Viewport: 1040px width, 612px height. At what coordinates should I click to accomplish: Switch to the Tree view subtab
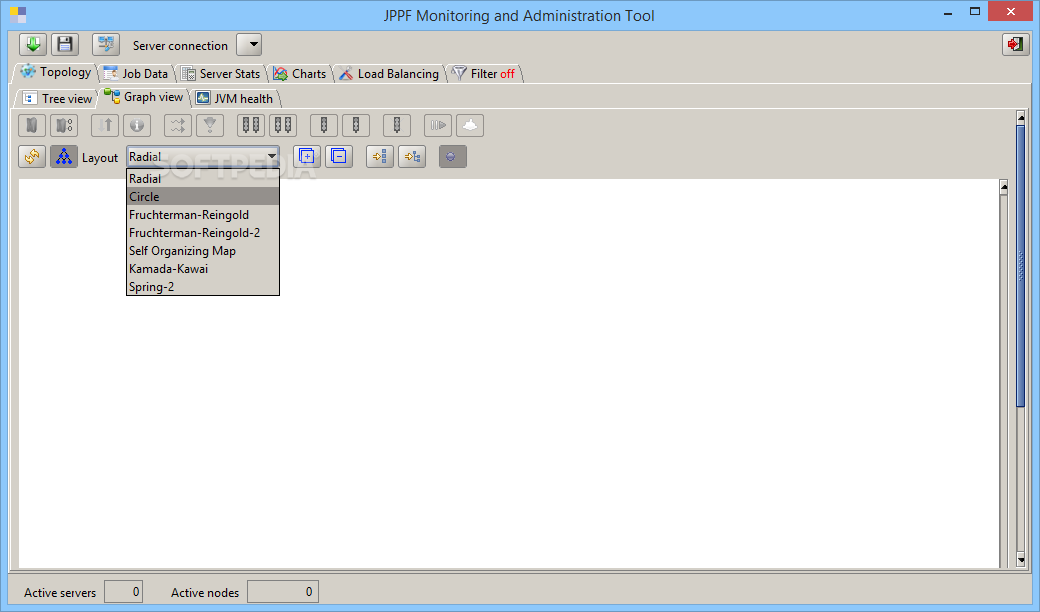click(58, 99)
